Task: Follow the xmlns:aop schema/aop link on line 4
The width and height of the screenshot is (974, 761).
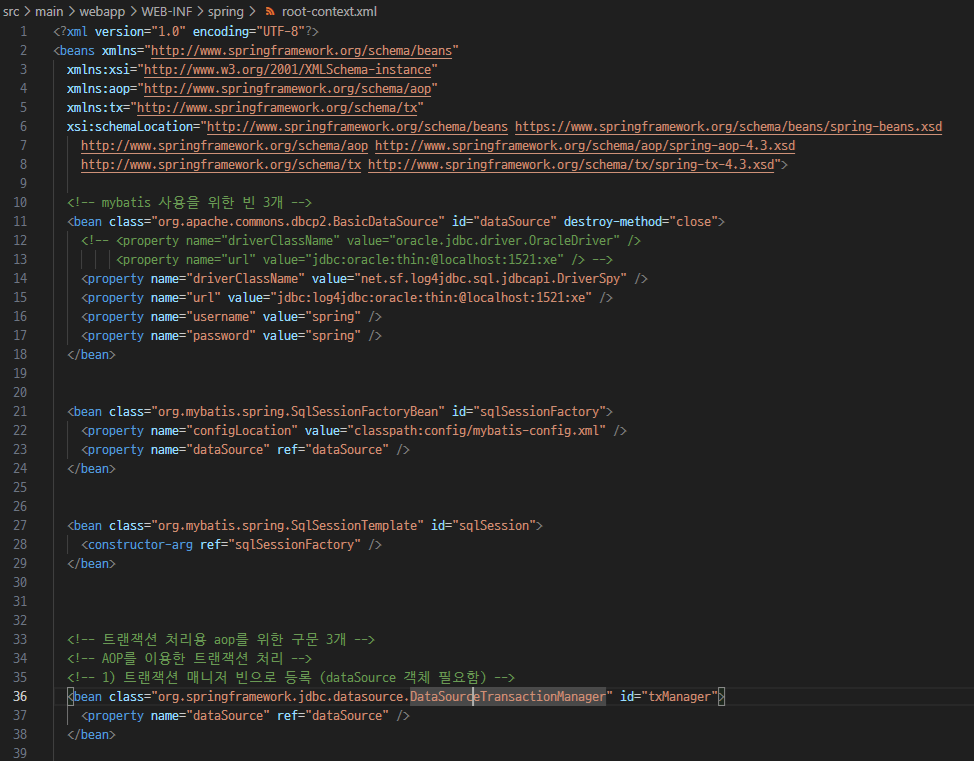Action: (287, 89)
